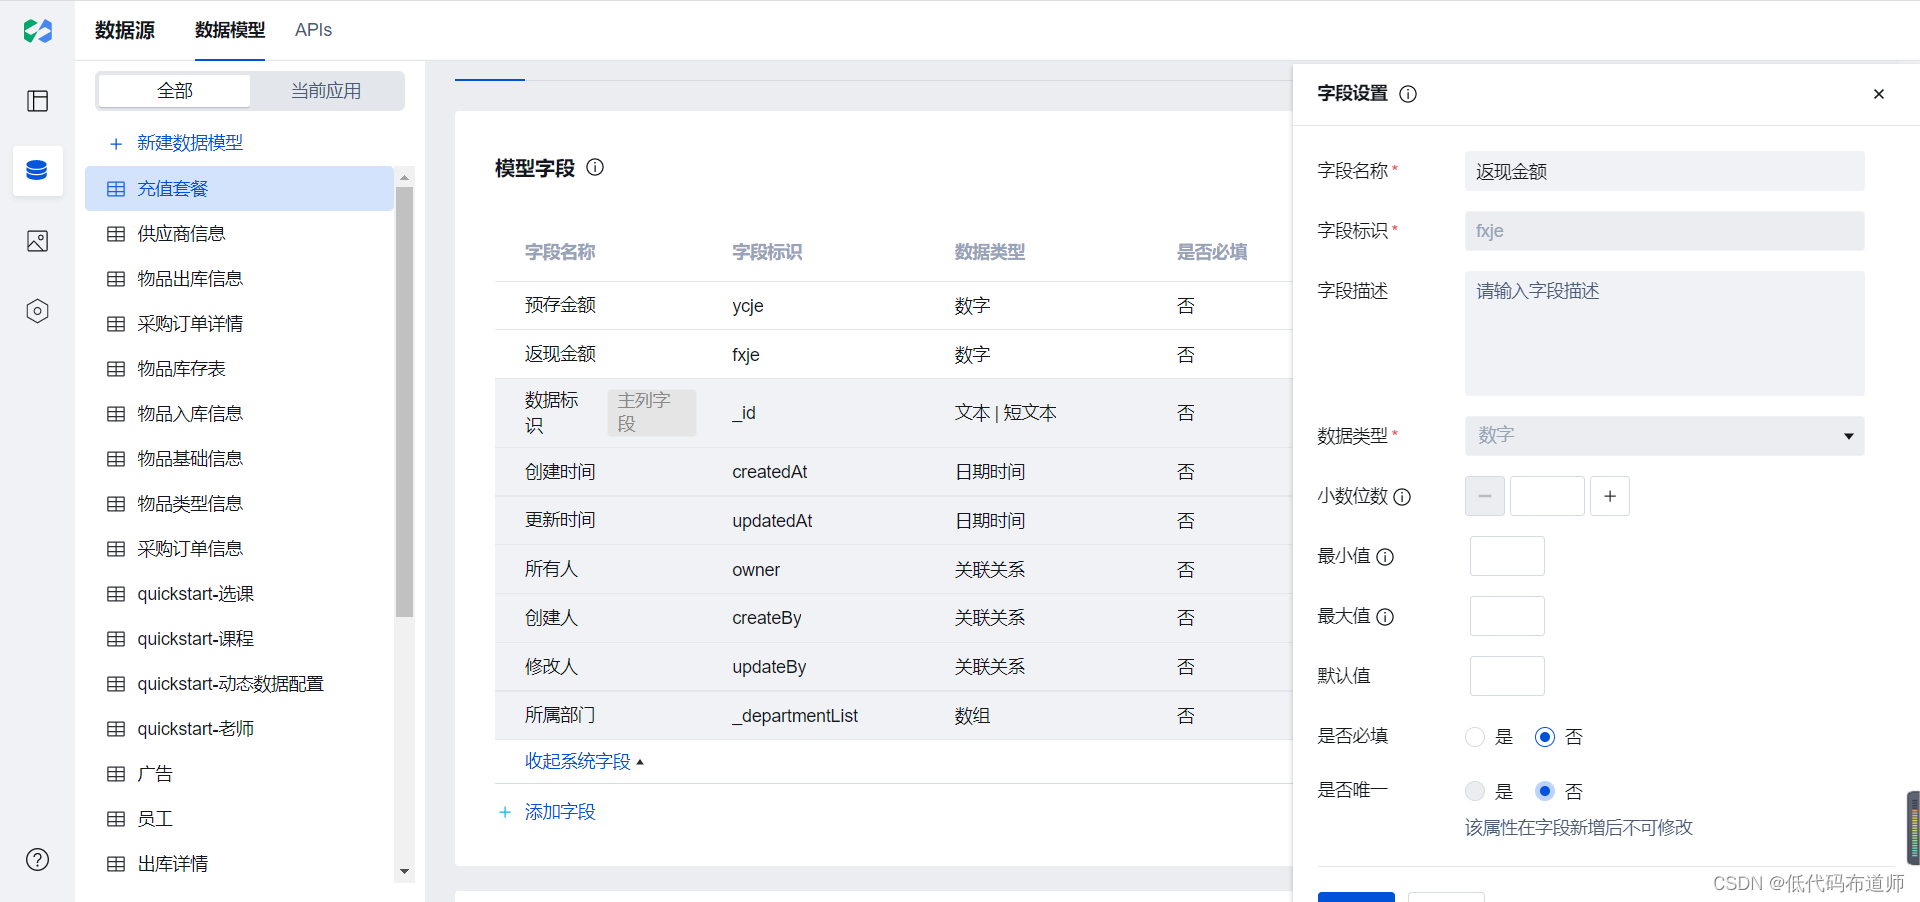Click the table icon of 充值套餐

tap(116, 189)
